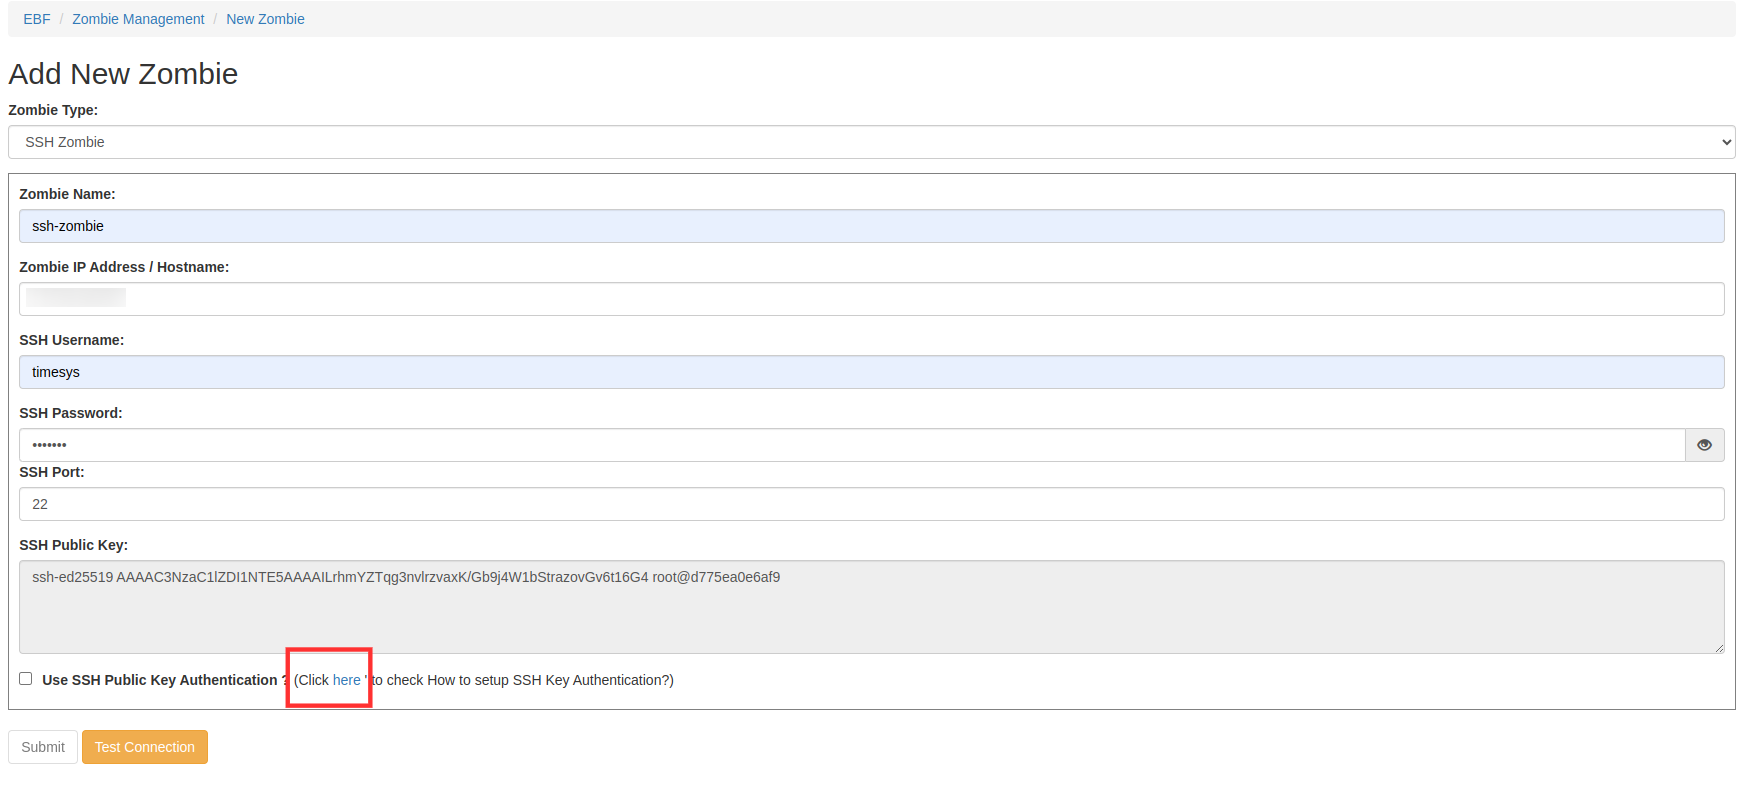Click the 'Zombie Type:' label
The image size is (1751, 808).
pyautogui.click(x=53, y=110)
